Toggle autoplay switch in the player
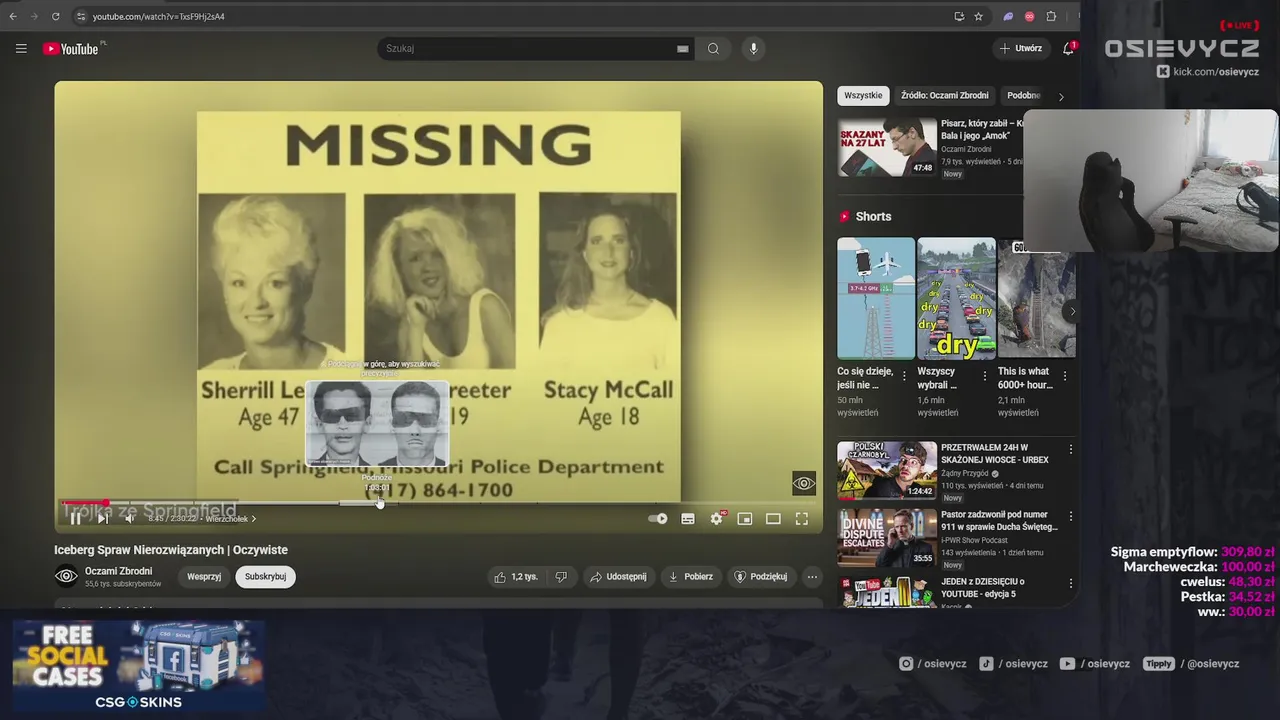The image size is (1280, 720). tap(658, 518)
